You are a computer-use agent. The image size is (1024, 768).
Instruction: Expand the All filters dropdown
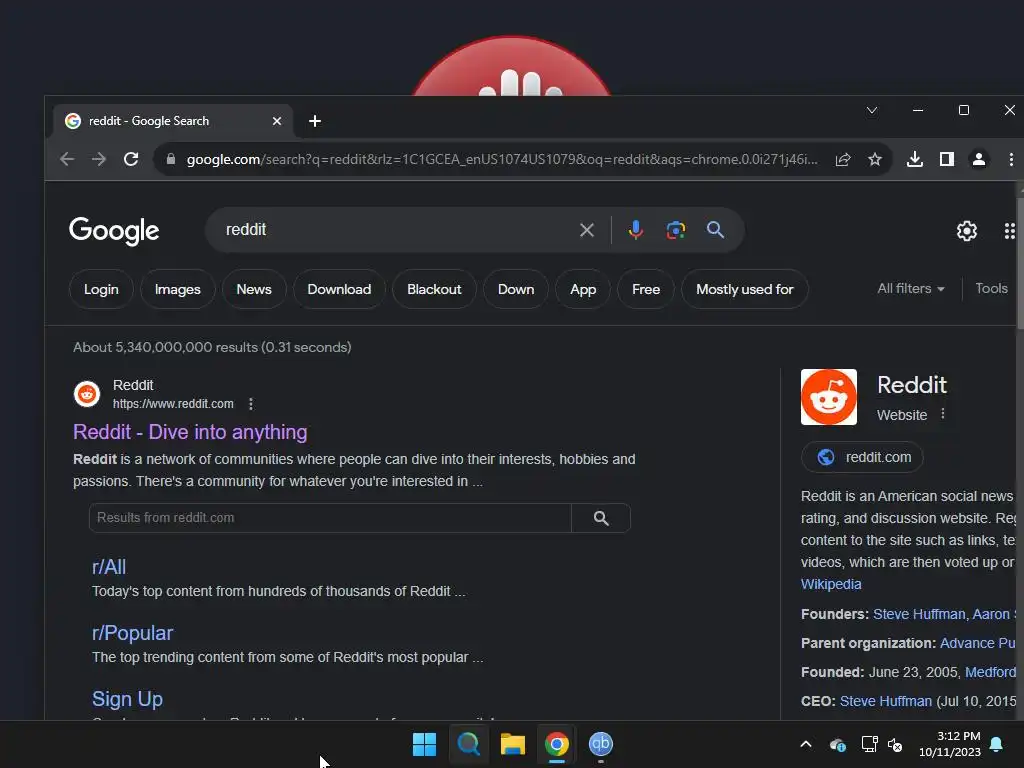(911, 289)
